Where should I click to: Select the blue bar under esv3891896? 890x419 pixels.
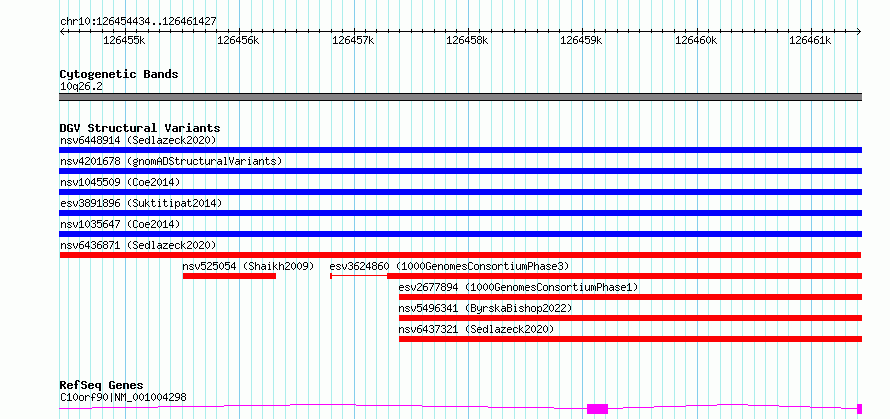[461, 213]
